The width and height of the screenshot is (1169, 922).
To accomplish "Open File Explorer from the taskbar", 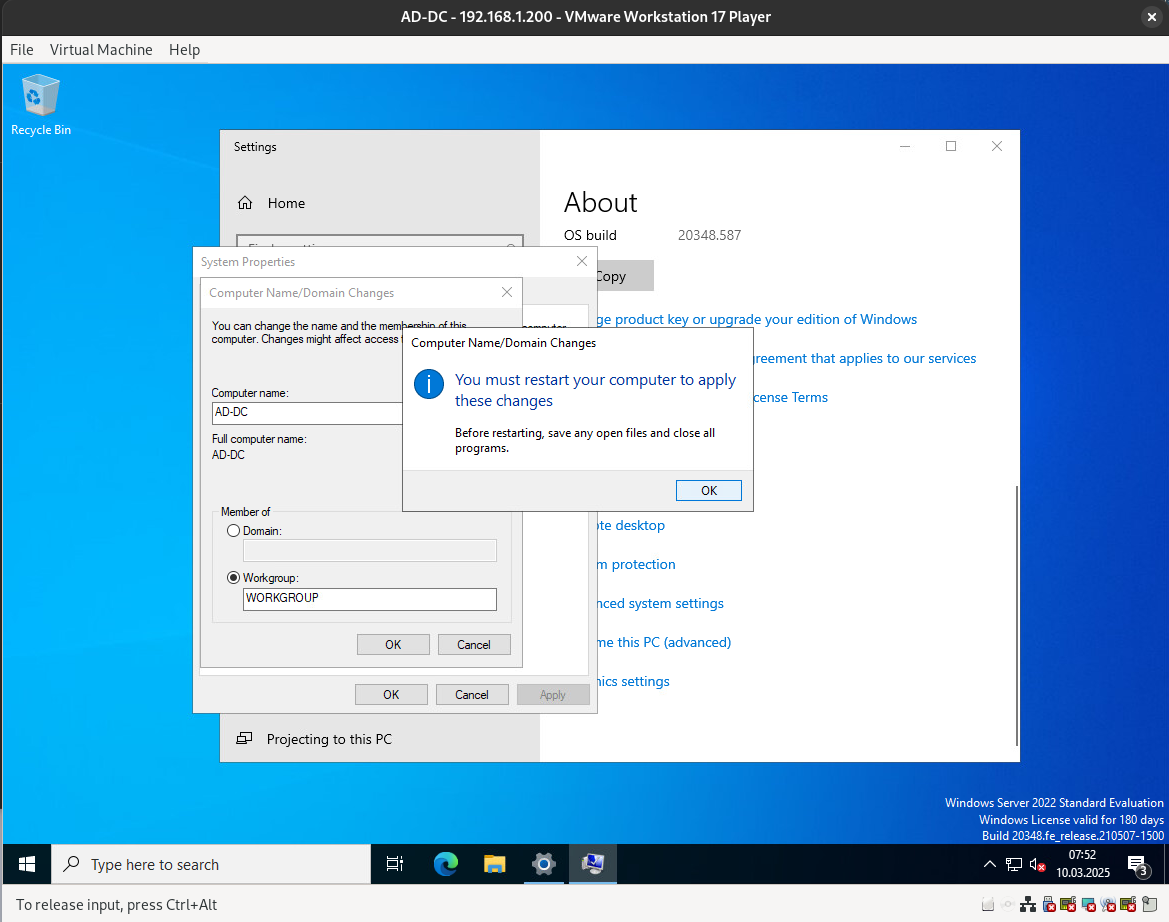I will pyautogui.click(x=494, y=864).
